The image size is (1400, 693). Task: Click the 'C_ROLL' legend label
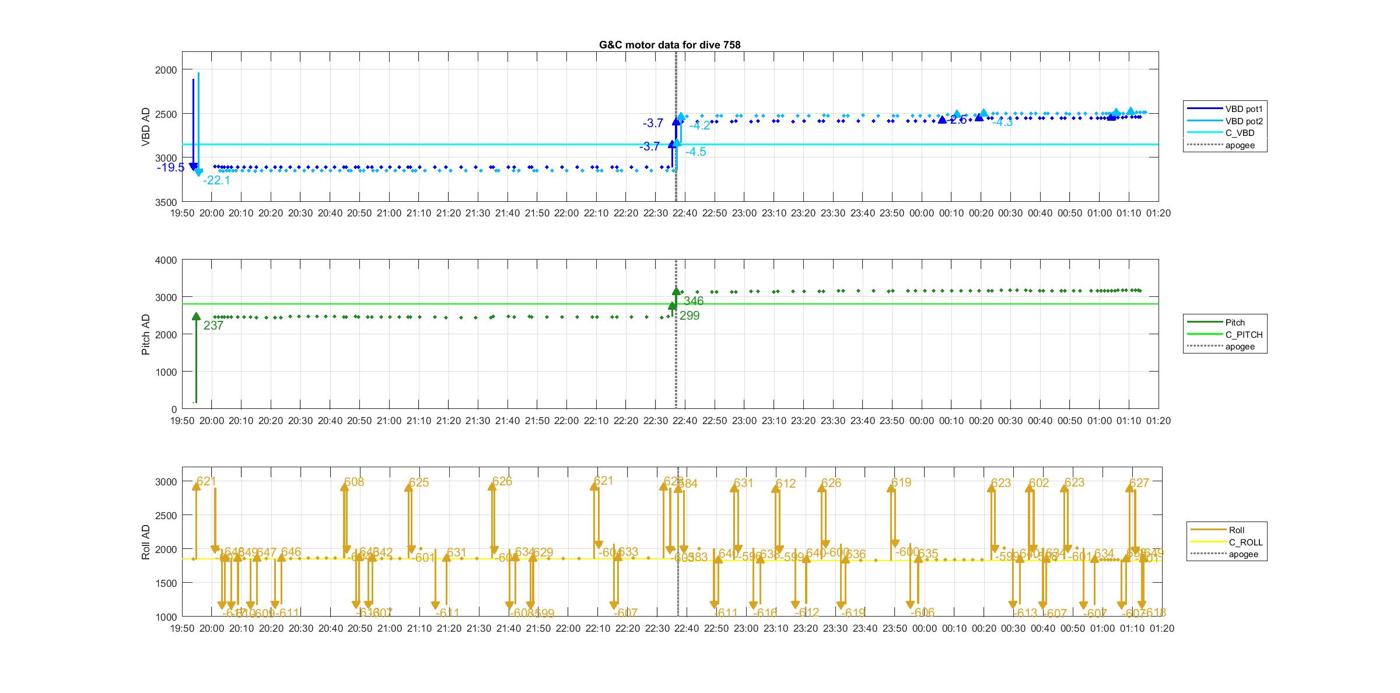click(1246, 541)
